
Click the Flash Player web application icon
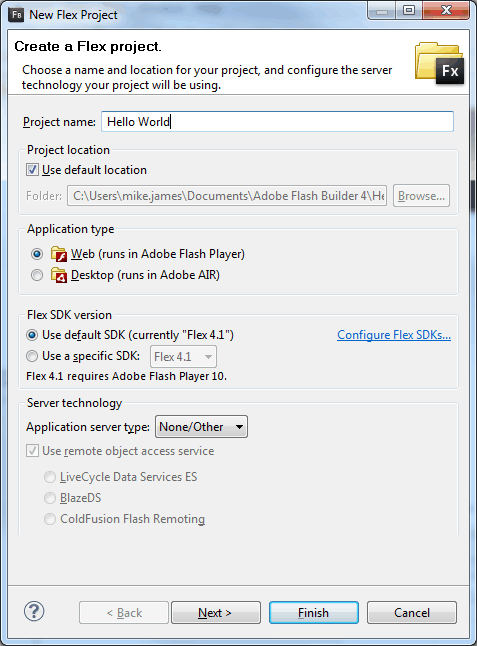(x=59, y=254)
